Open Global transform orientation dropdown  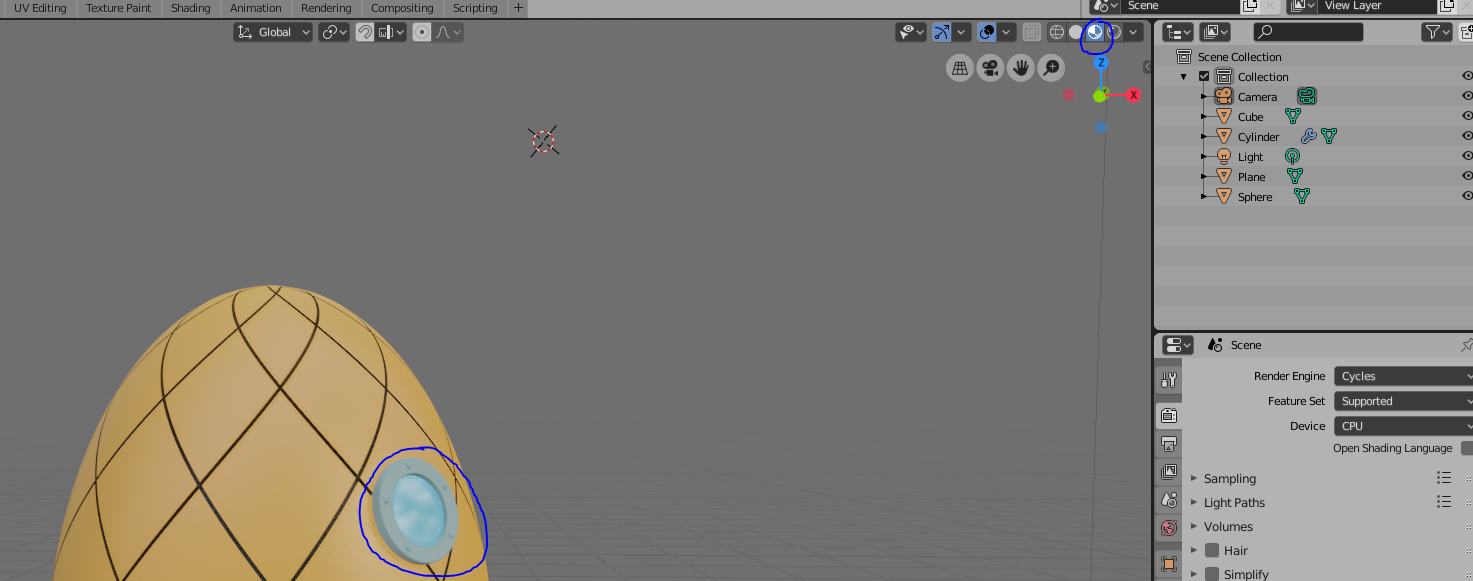point(273,32)
